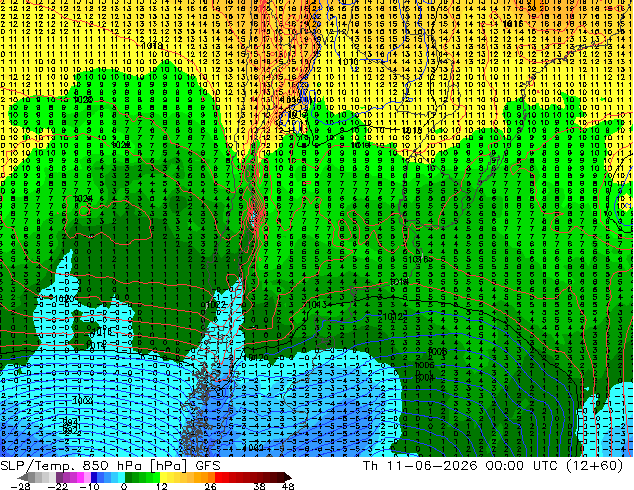
Task: Click the '-22' legend label
Action: (x=58, y=486)
